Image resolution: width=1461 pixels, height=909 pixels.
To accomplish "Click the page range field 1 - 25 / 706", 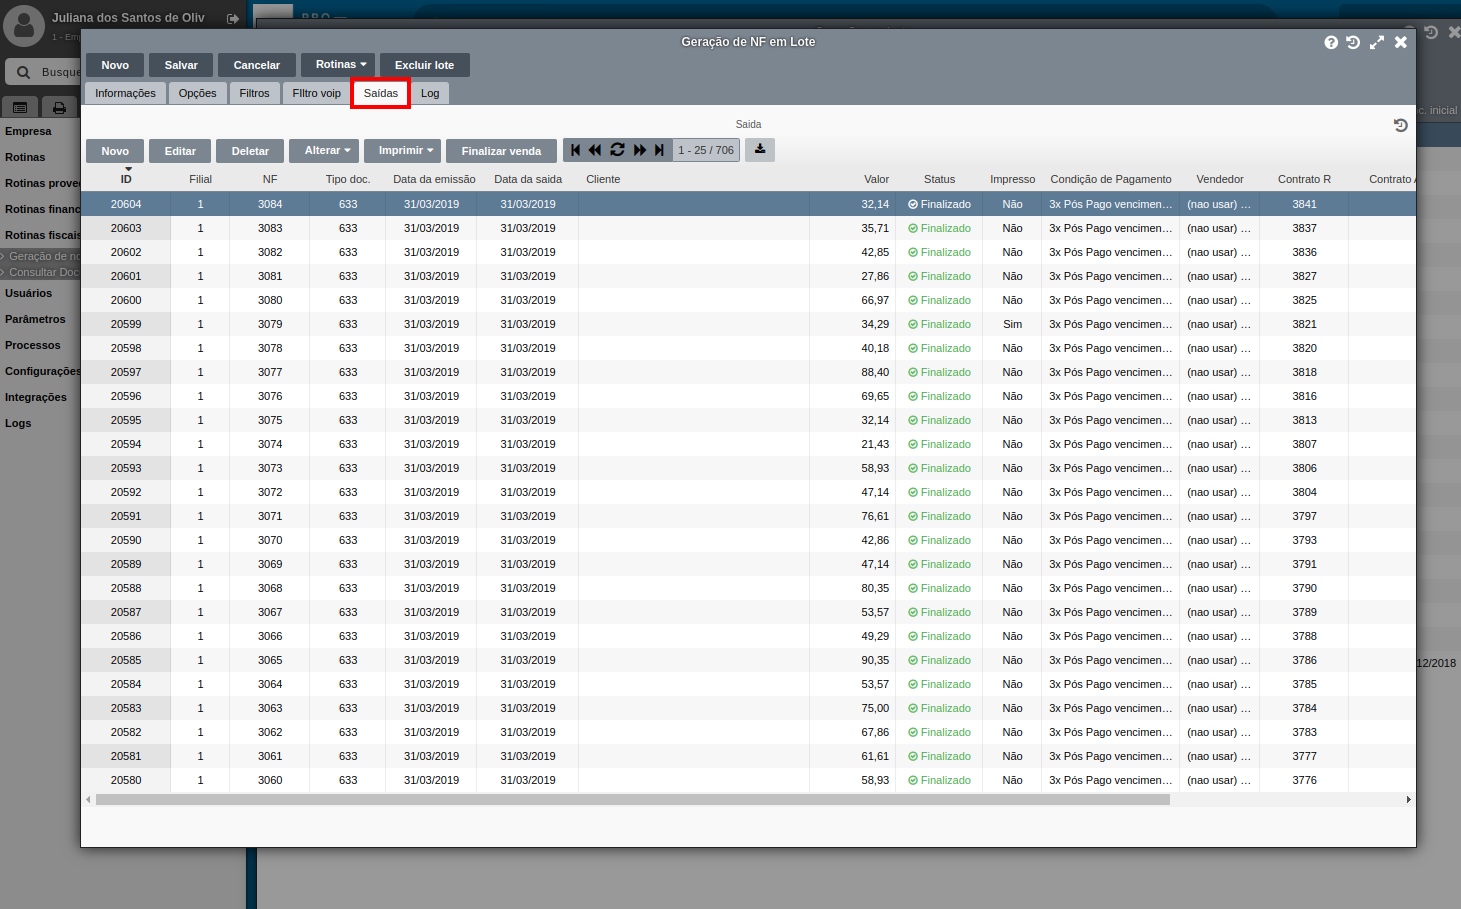I will pos(706,150).
